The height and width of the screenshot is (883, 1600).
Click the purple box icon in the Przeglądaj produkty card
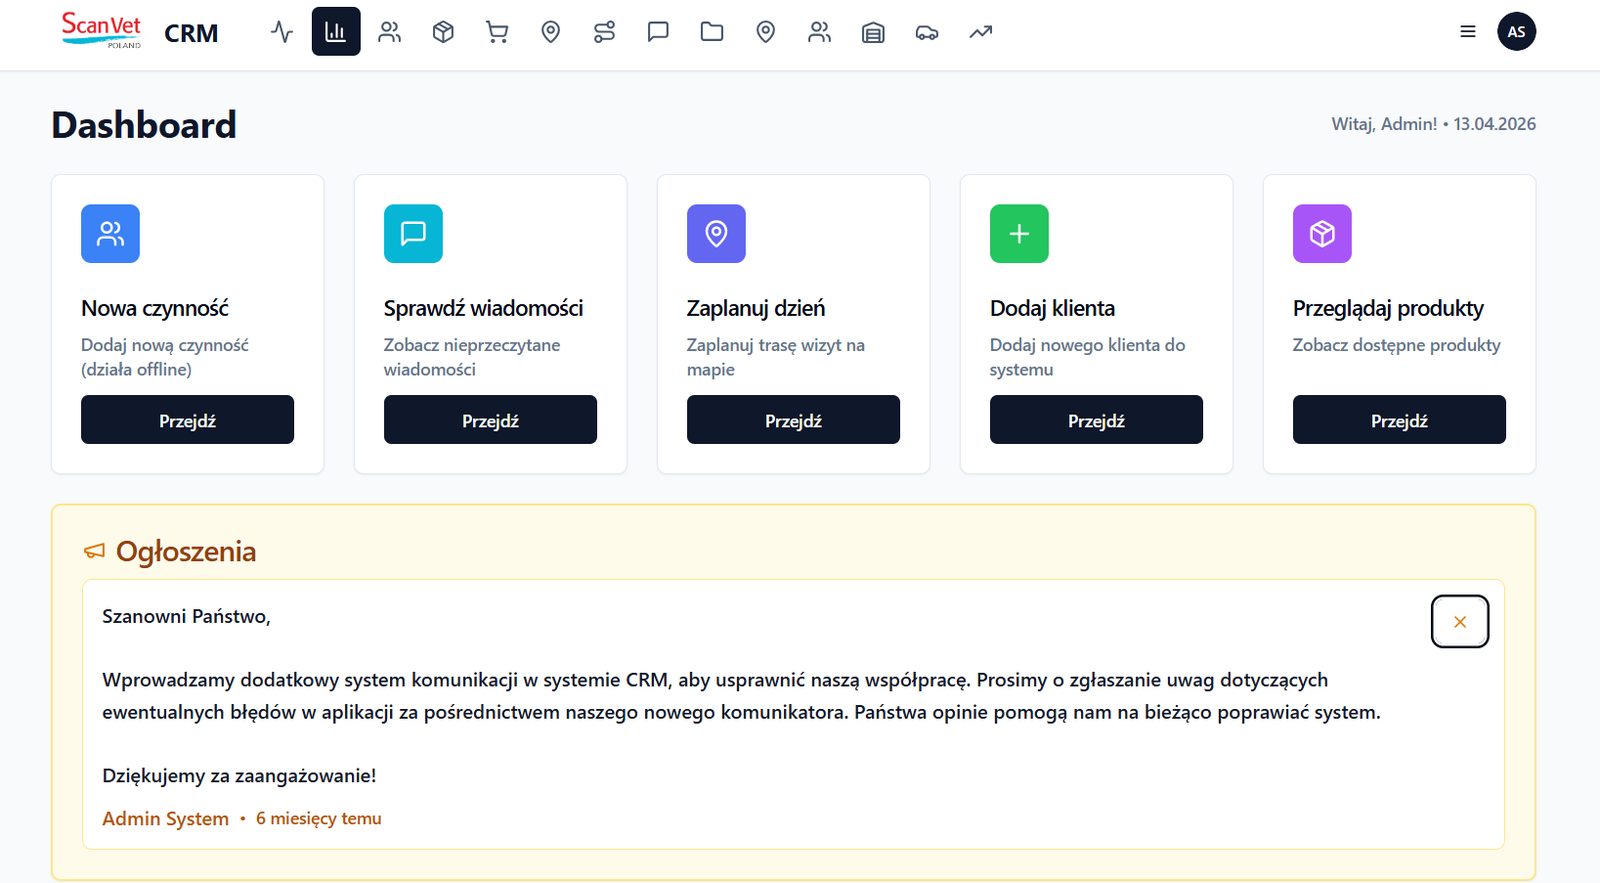click(x=1322, y=234)
